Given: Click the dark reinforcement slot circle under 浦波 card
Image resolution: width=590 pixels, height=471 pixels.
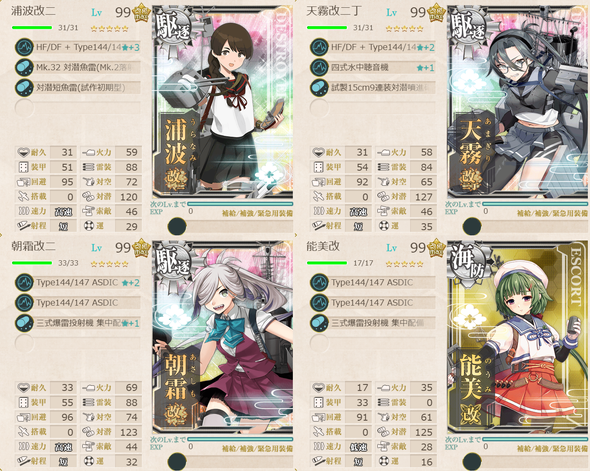Looking at the screenshot, I should (177, 226).
